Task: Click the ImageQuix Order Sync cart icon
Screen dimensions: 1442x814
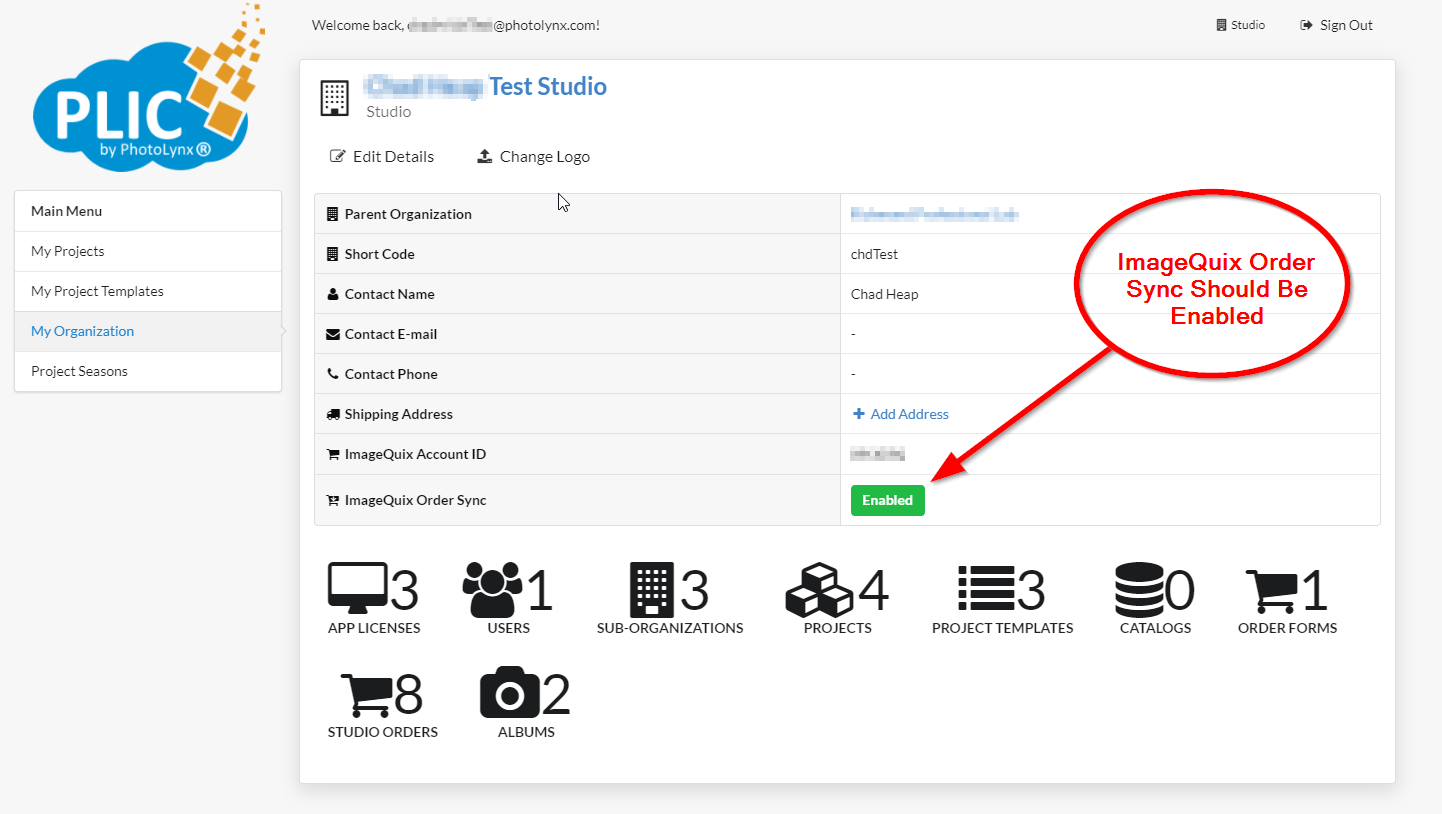Action: (x=333, y=500)
